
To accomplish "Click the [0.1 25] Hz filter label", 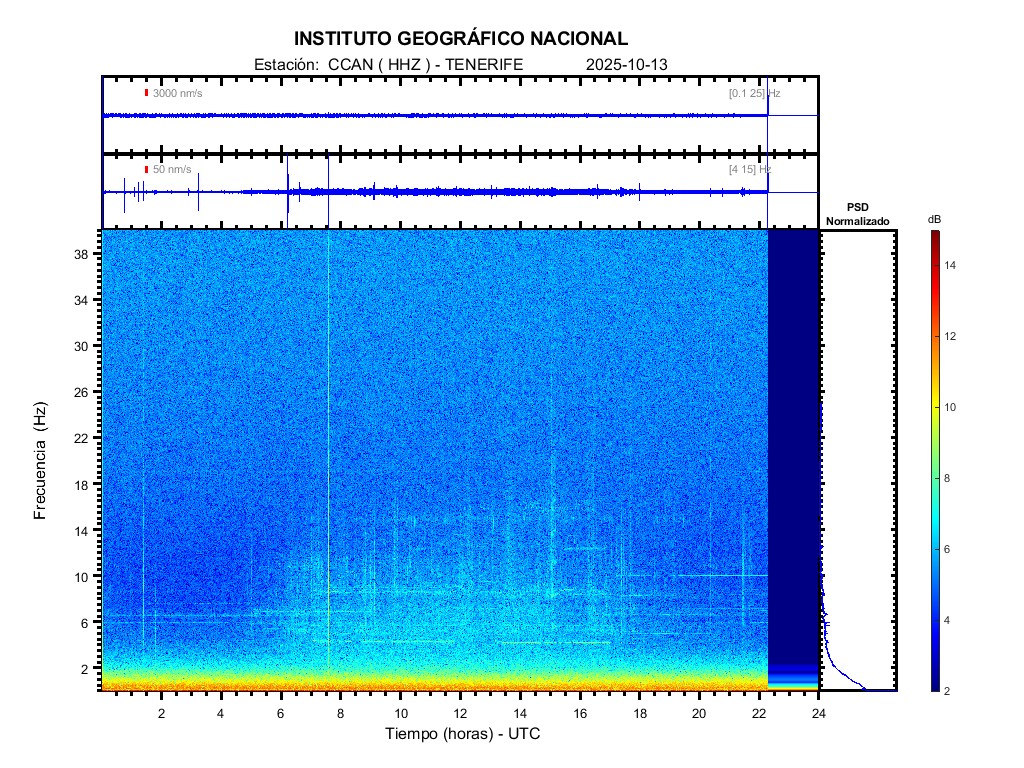I will point(753,93).
